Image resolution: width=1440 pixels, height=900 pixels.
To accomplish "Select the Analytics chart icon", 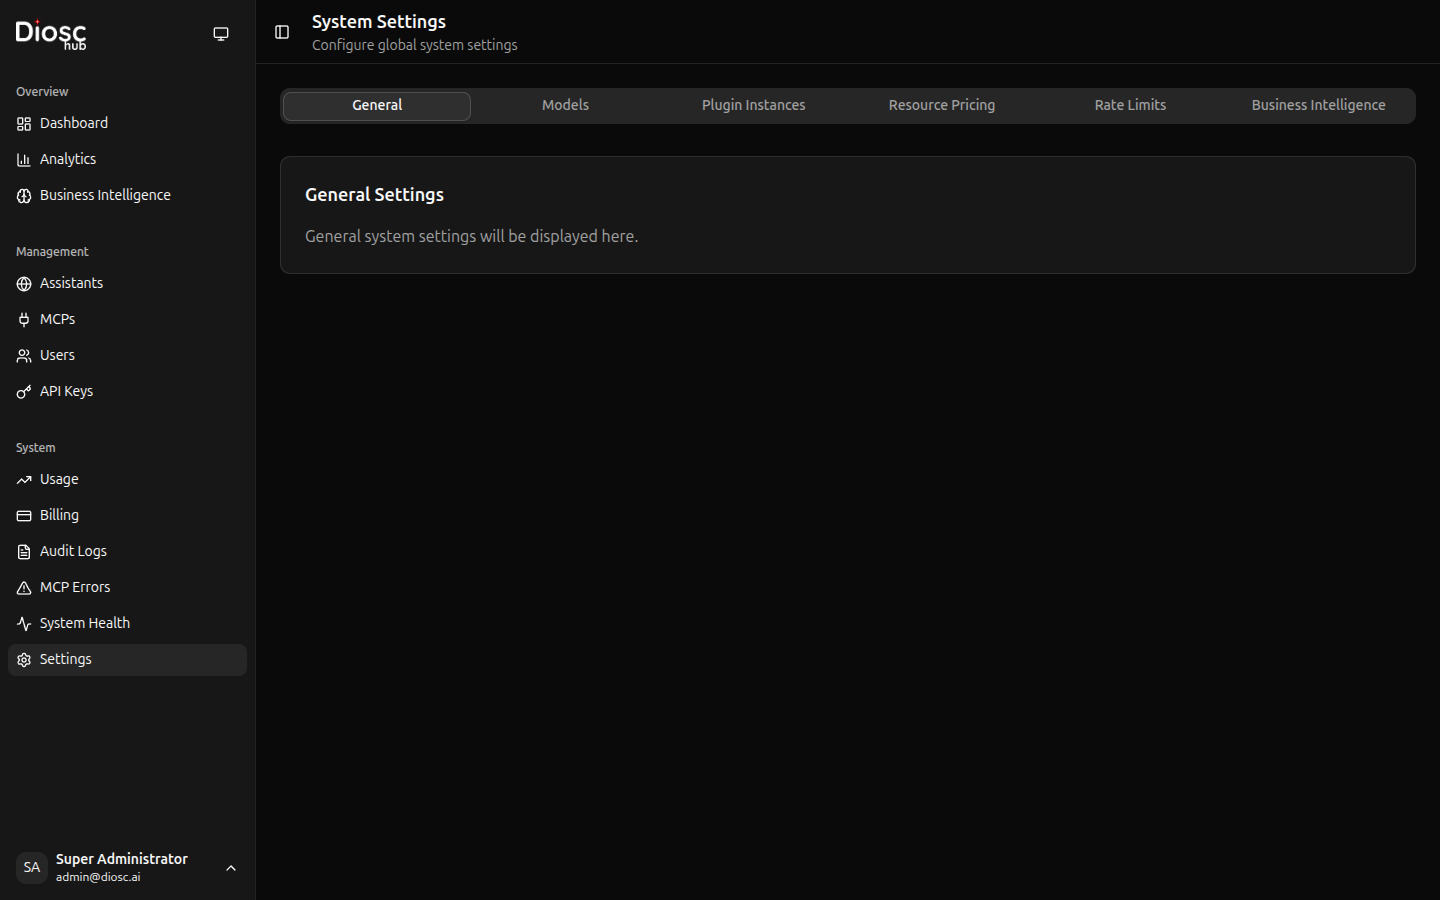I will [23, 158].
